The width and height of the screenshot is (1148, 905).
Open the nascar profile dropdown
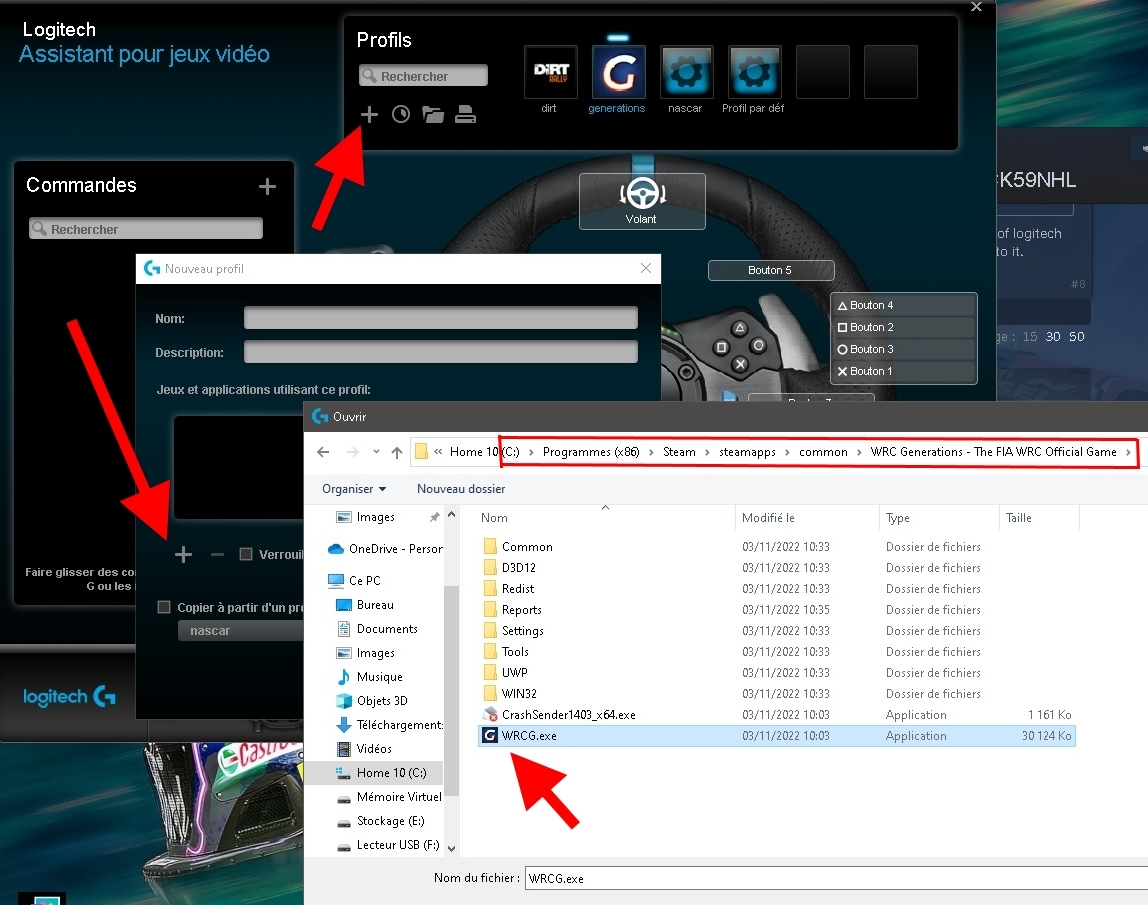pos(240,629)
